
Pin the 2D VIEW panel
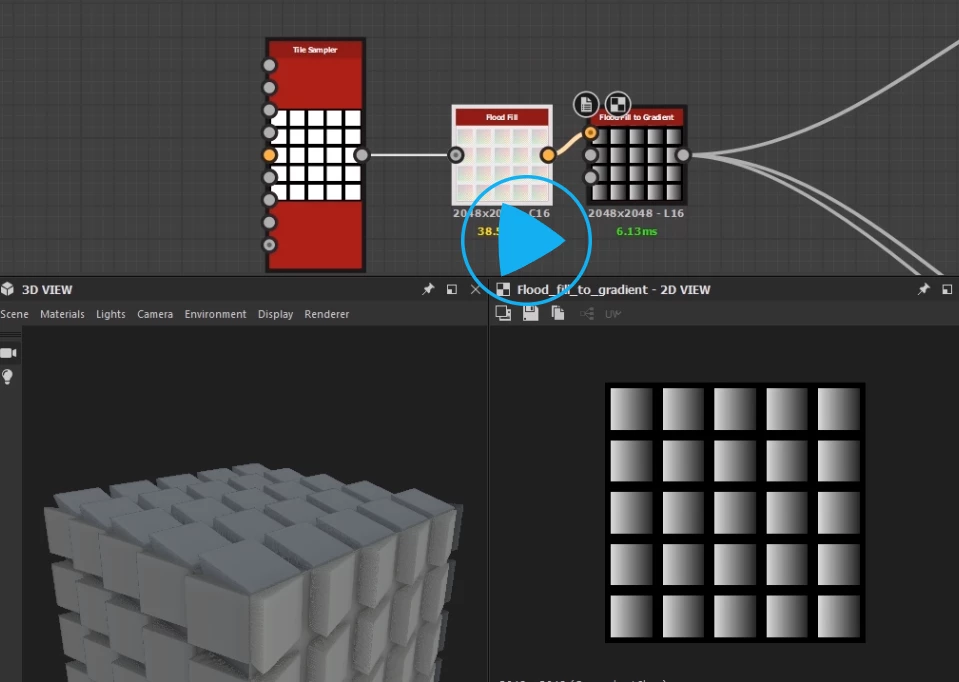pyautogui.click(x=924, y=289)
